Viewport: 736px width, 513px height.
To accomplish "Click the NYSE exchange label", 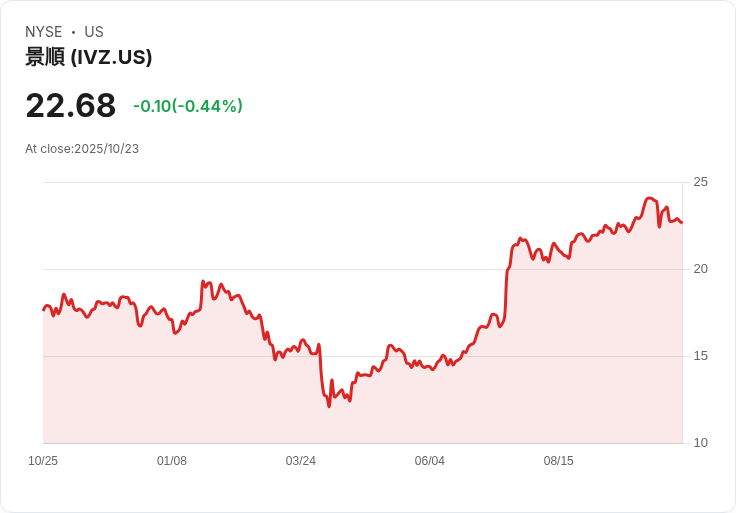I will click(x=44, y=32).
